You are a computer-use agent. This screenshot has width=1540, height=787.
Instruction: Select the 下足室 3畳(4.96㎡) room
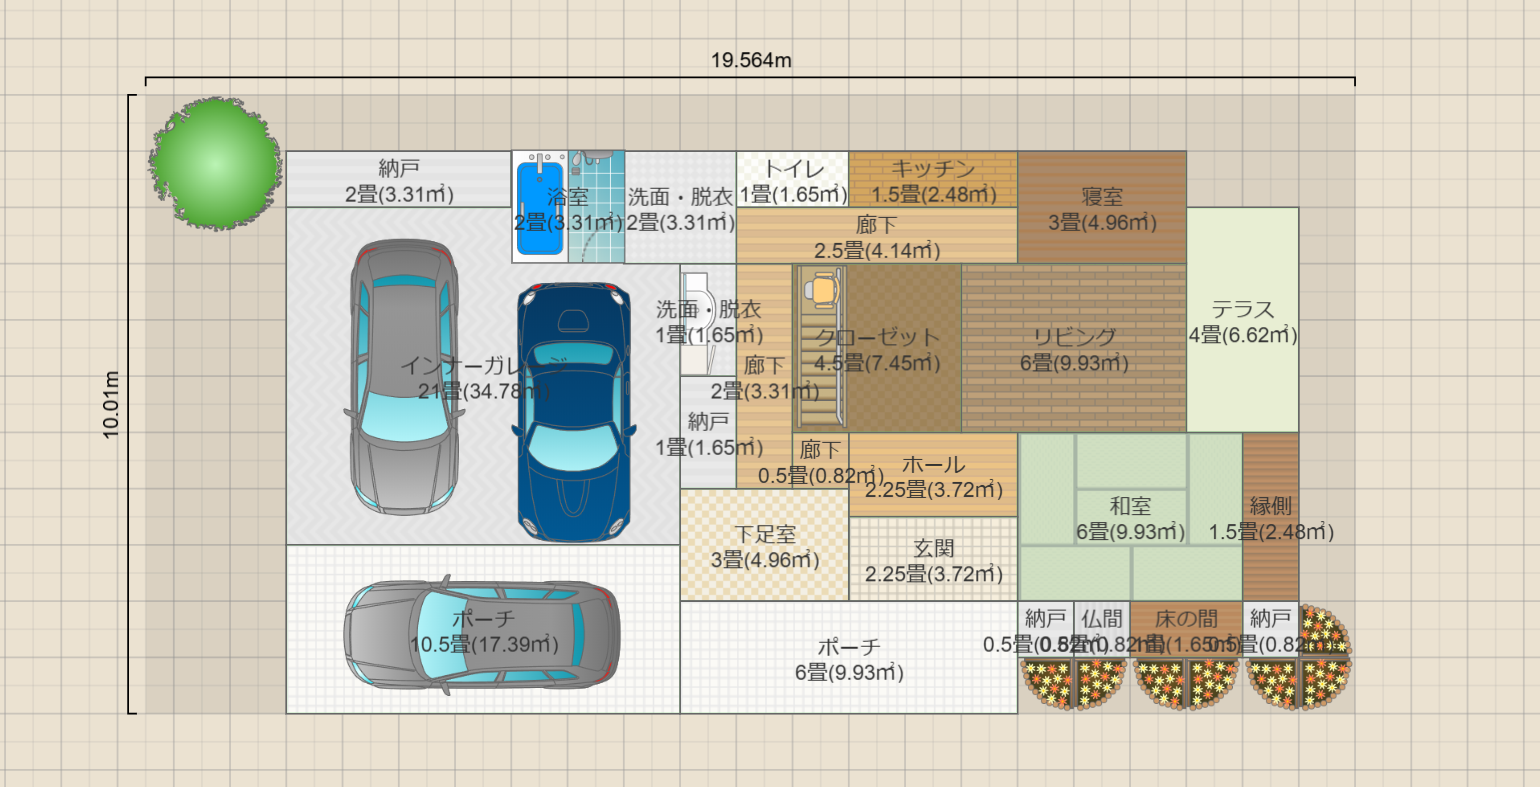tap(765, 545)
